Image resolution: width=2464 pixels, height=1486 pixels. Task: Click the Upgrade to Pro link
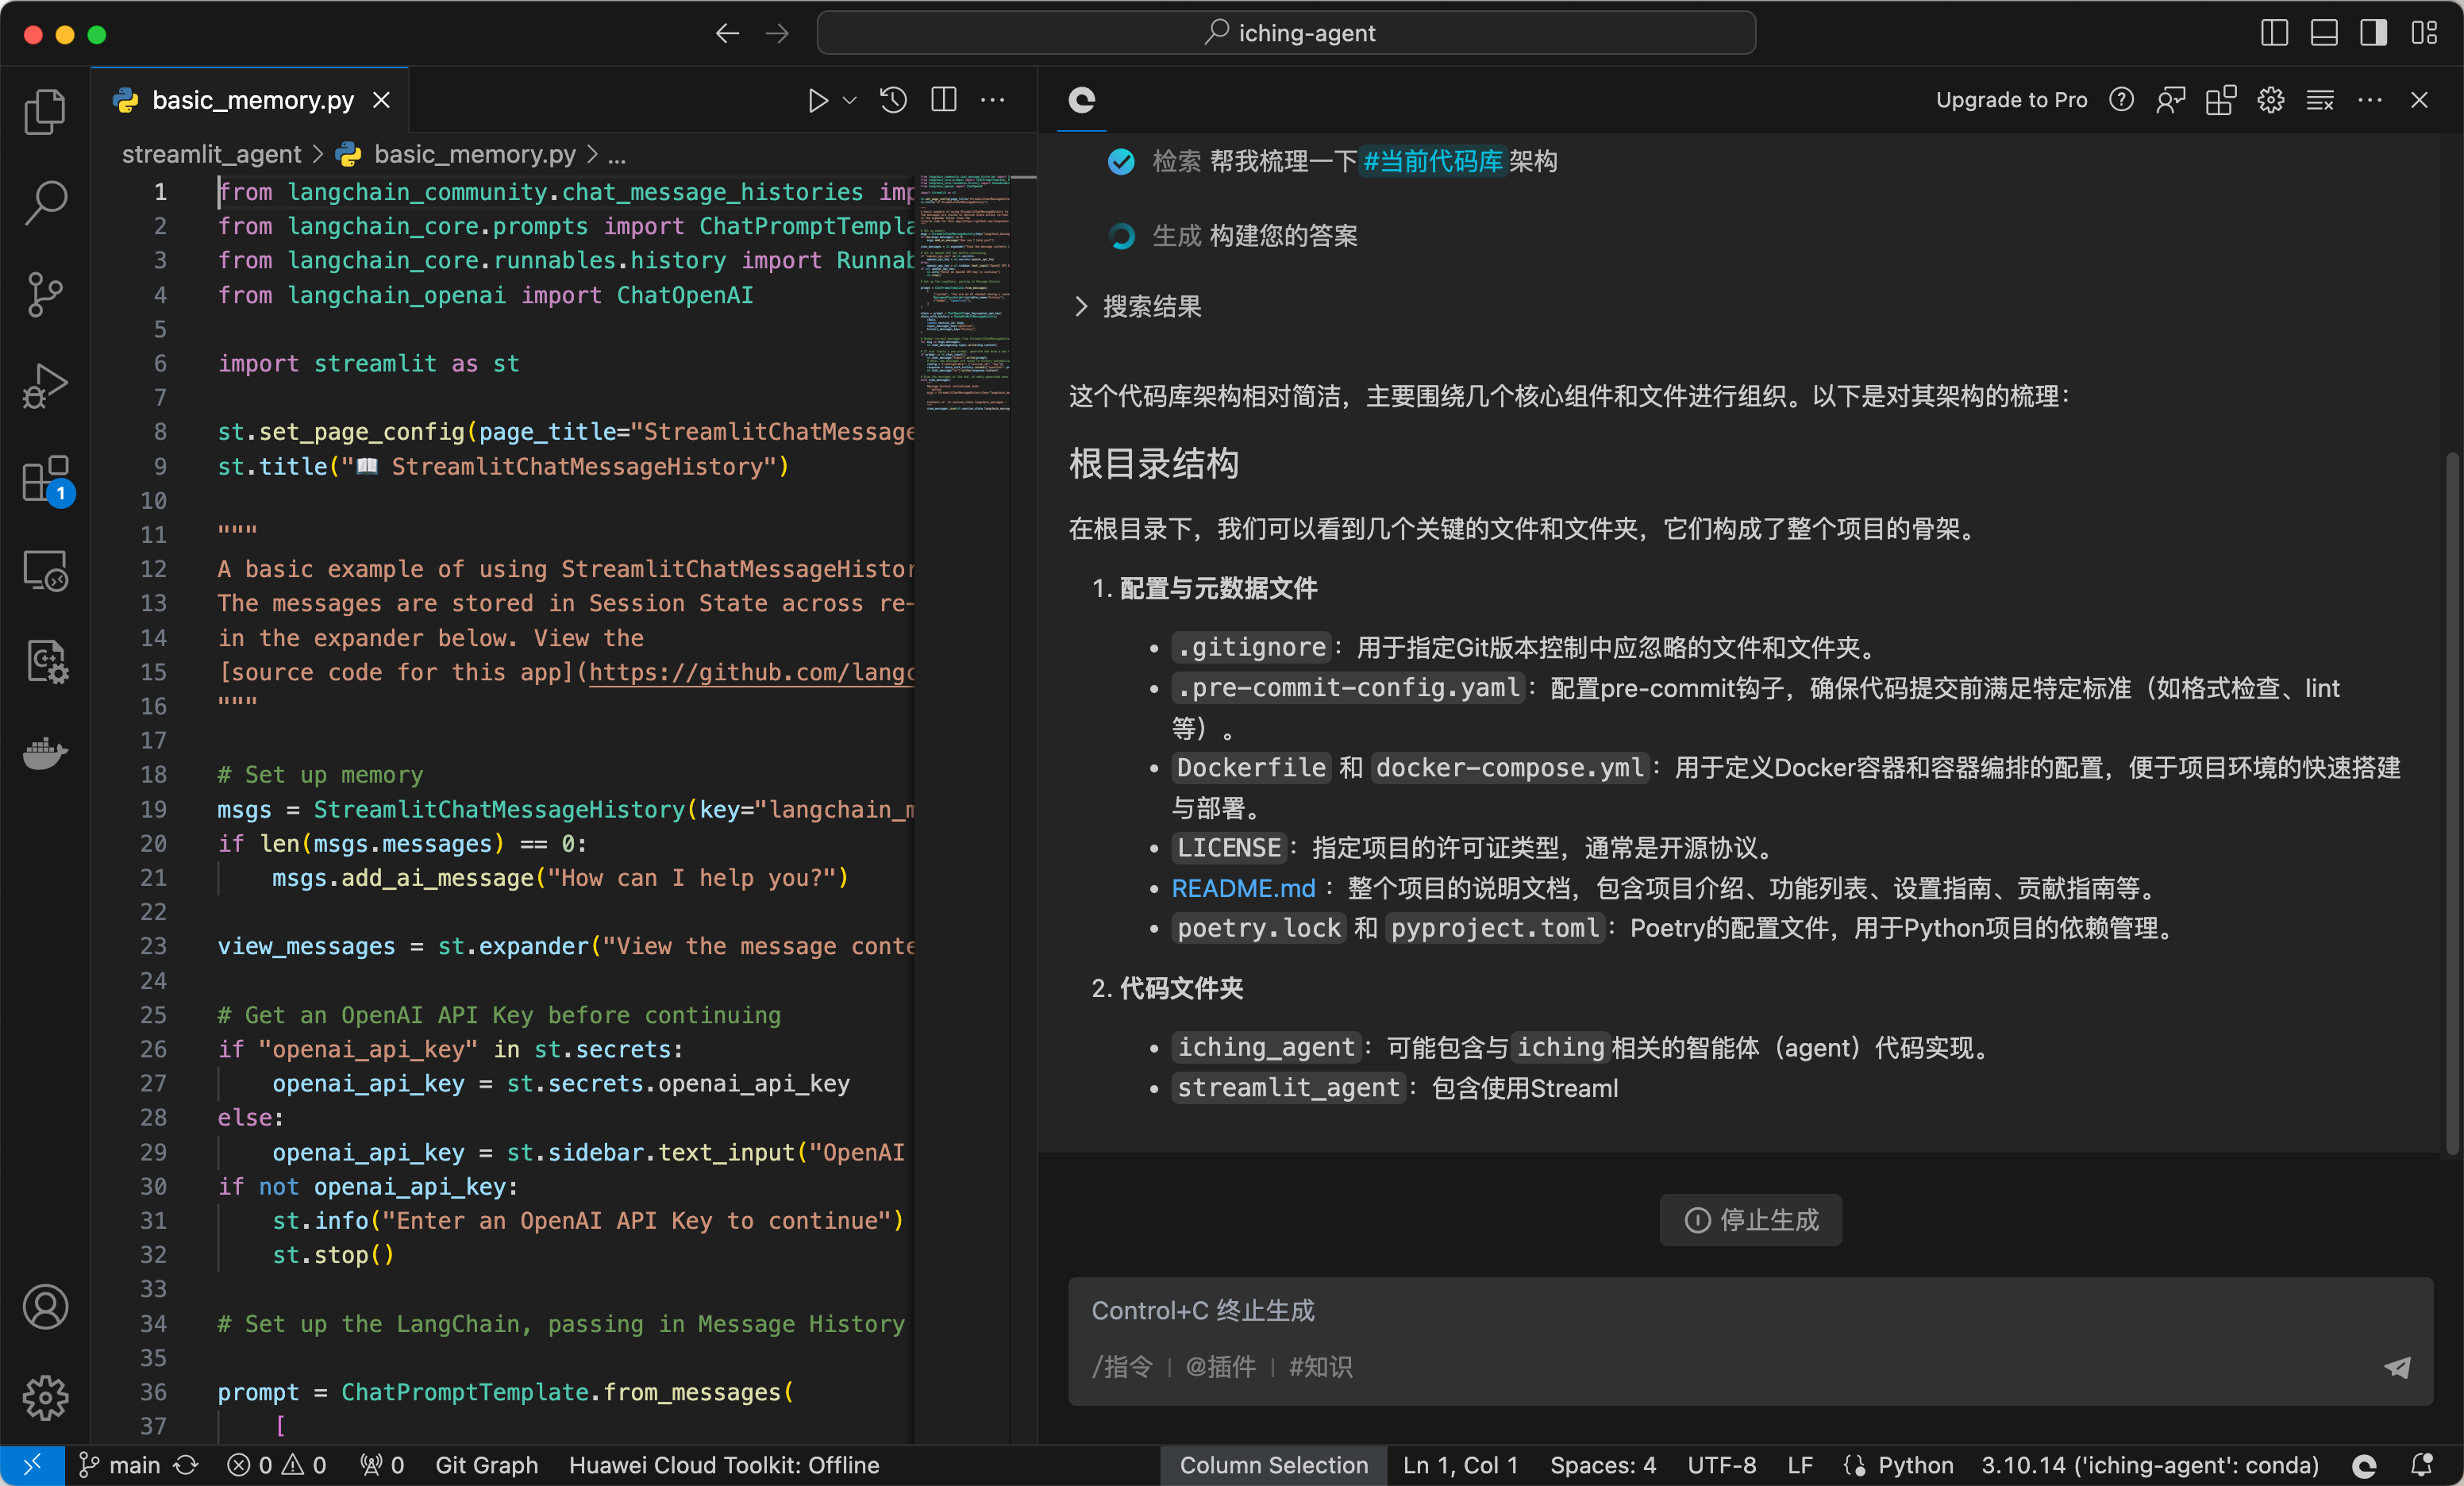[2011, 100]
